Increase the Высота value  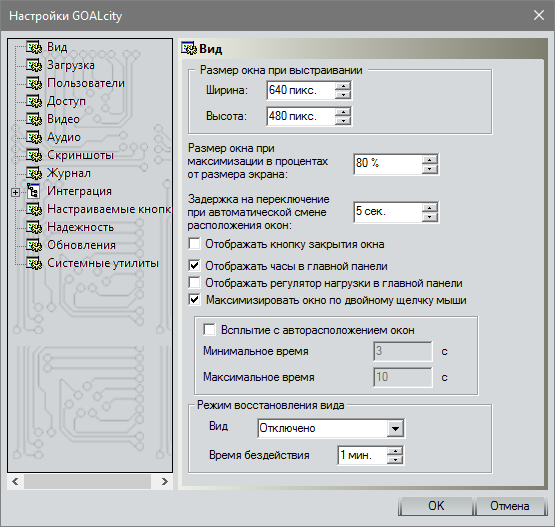pyautogui.click(x=343, y=112)
